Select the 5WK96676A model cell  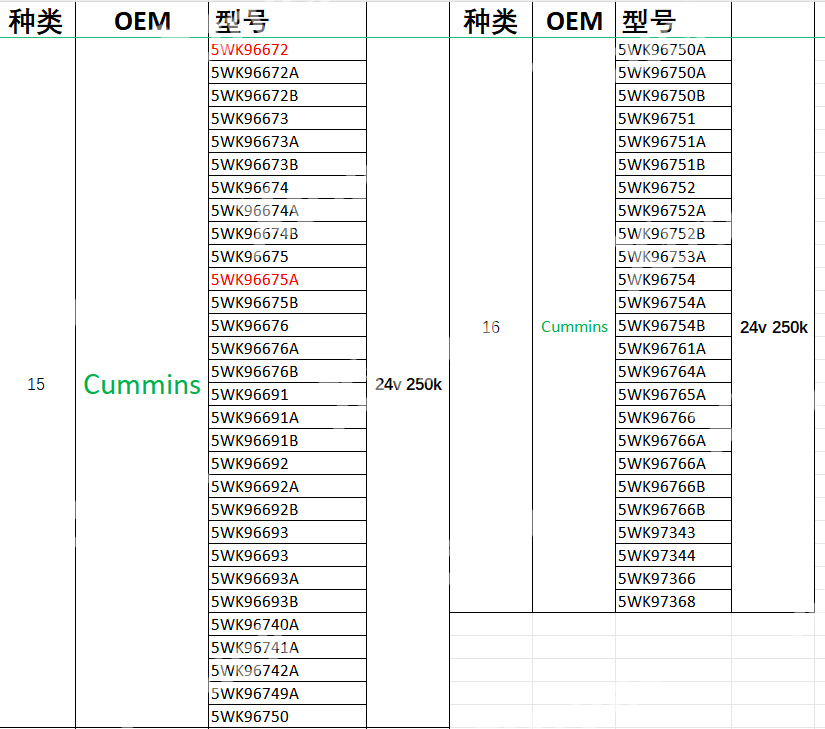coord(287,348)
